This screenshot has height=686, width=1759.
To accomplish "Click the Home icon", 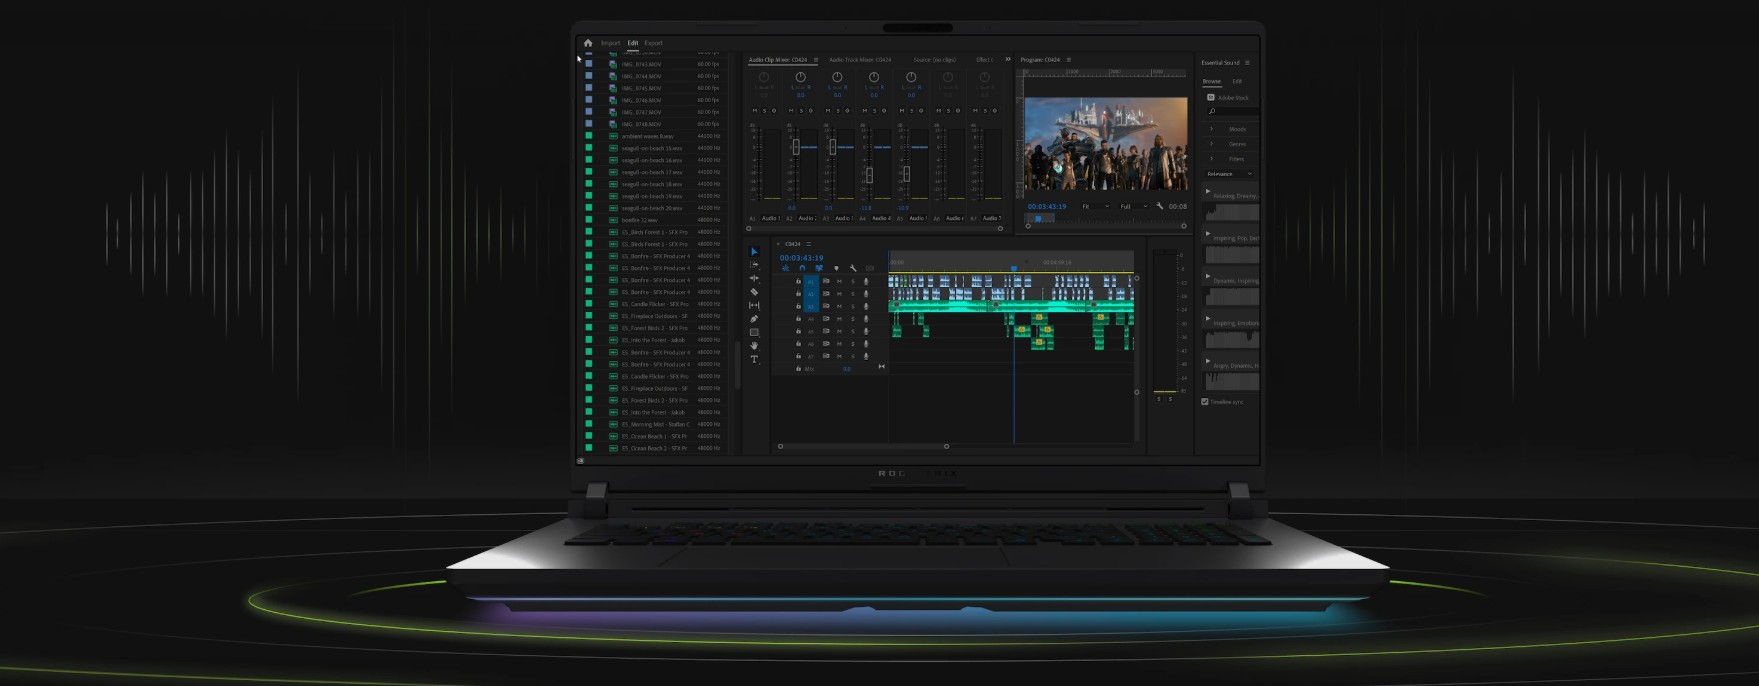I will [588, 43].
